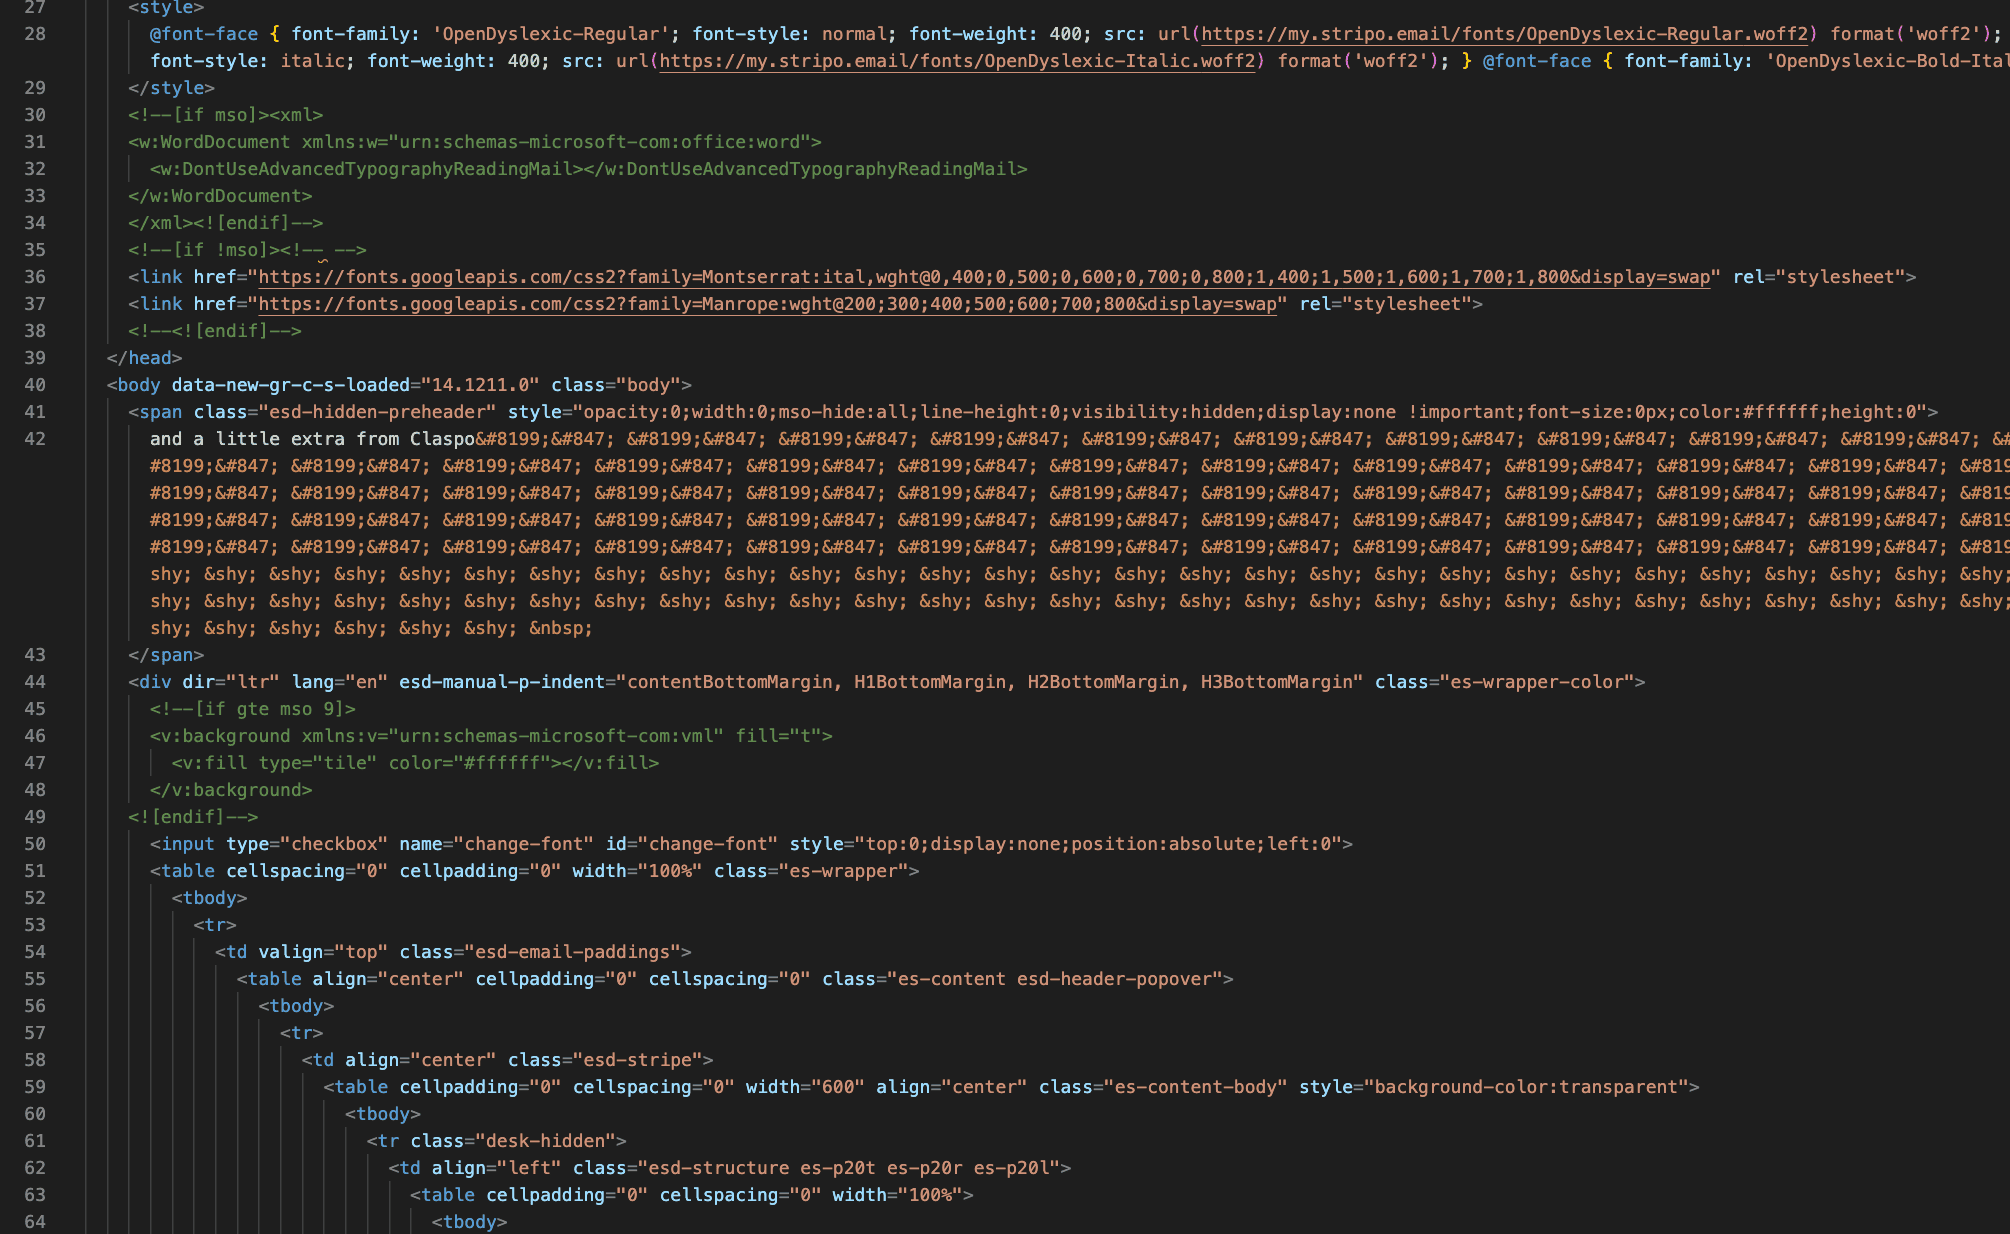Click the "background-color:transparent" style value
The height and width of the screenshot is (1234, 2010).
[x=1526, y=1087]
